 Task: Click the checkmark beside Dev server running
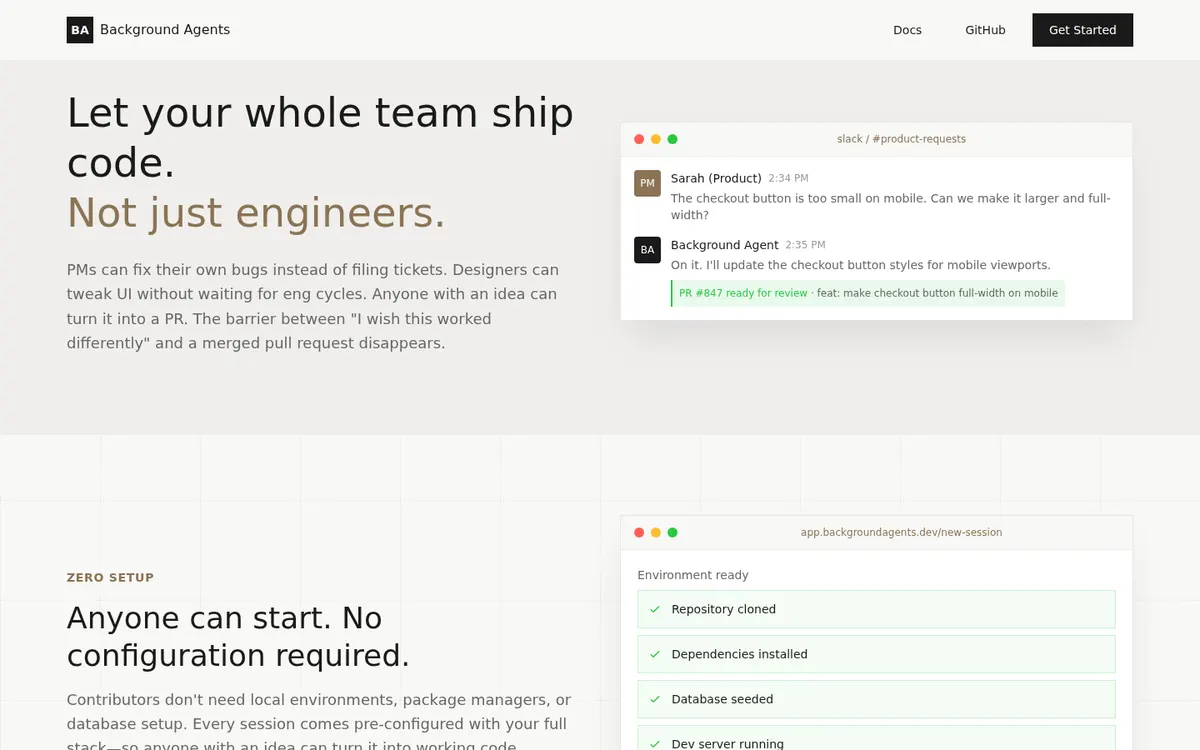coord(655,744)
